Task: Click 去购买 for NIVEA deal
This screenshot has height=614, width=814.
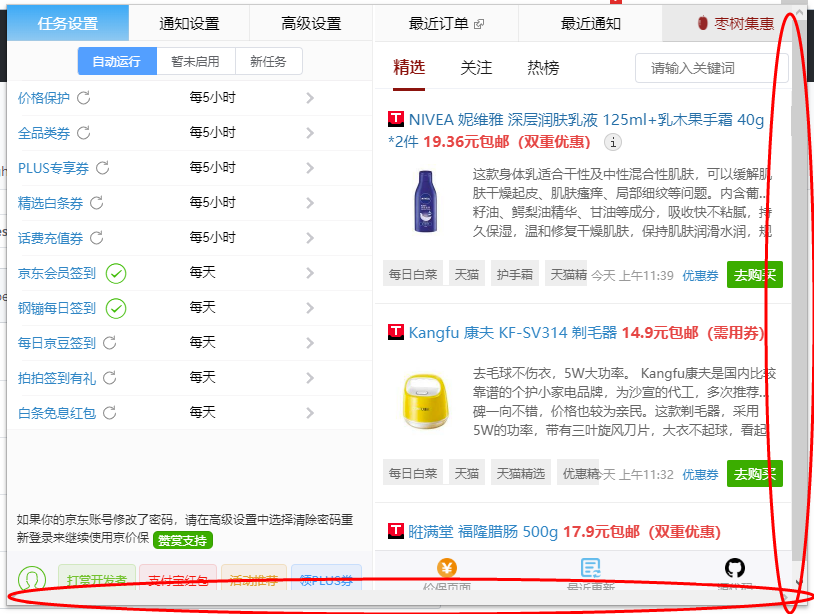Action: 754,275
